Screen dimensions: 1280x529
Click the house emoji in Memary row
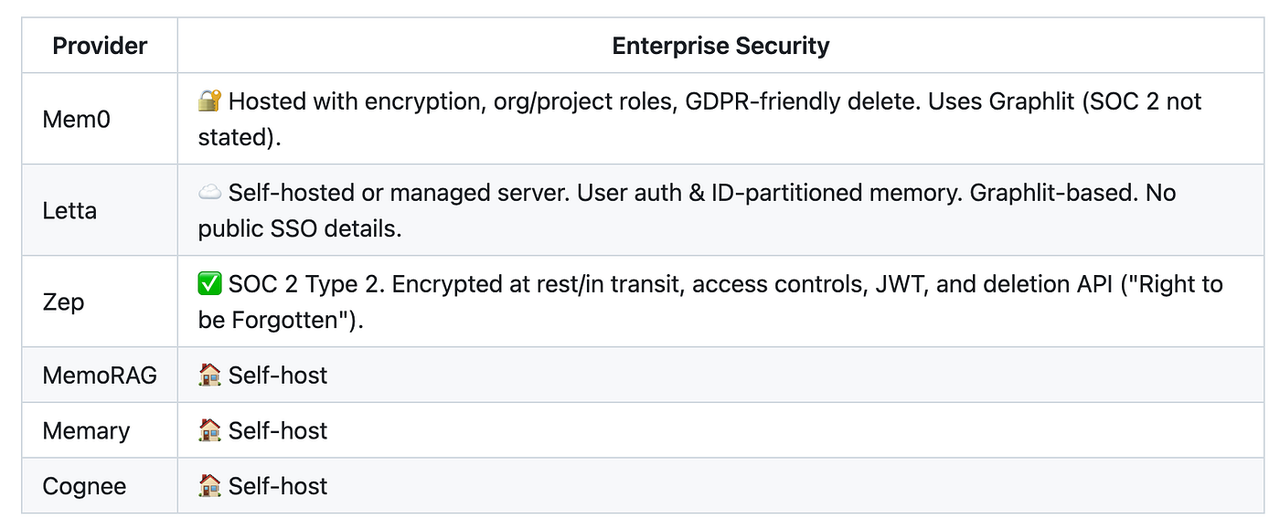pos(210,430)
